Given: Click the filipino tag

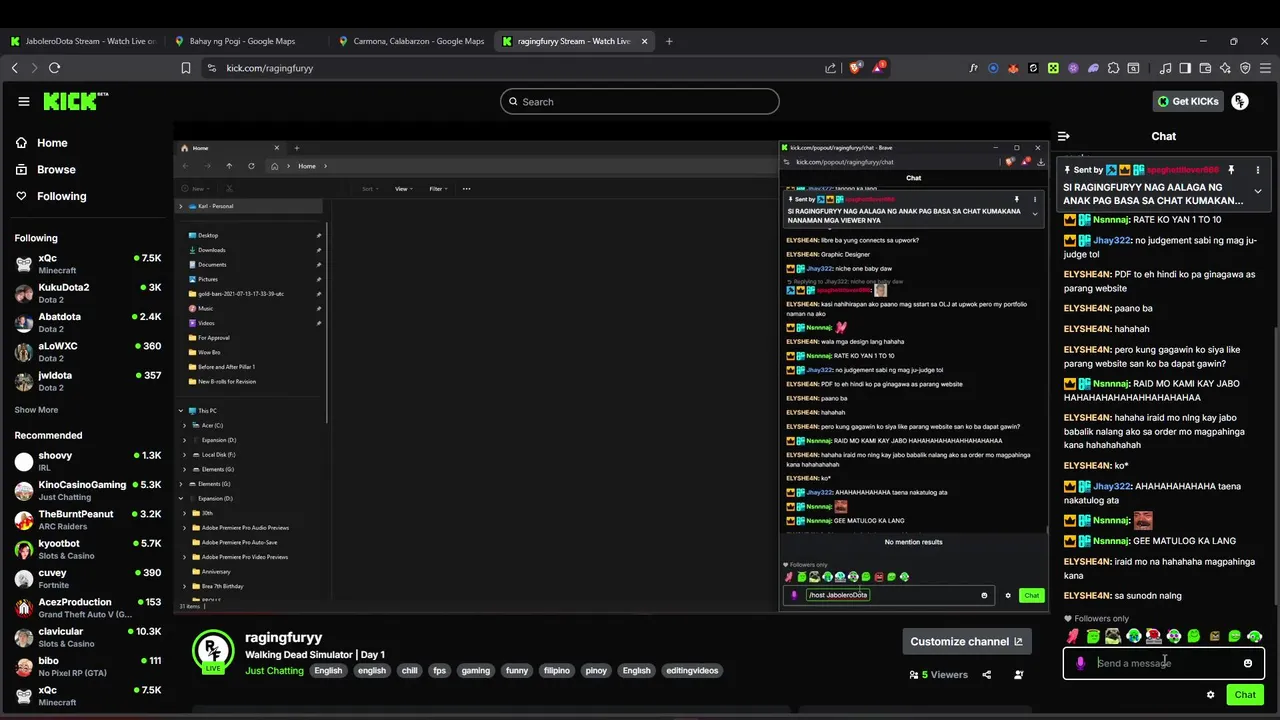Looking at the screenshot, I should click(x=557, y=671).
